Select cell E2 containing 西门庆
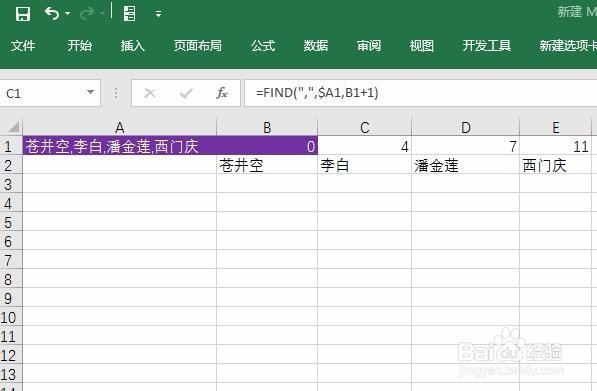This screenshot has height=391, width=597. point(555,165)
